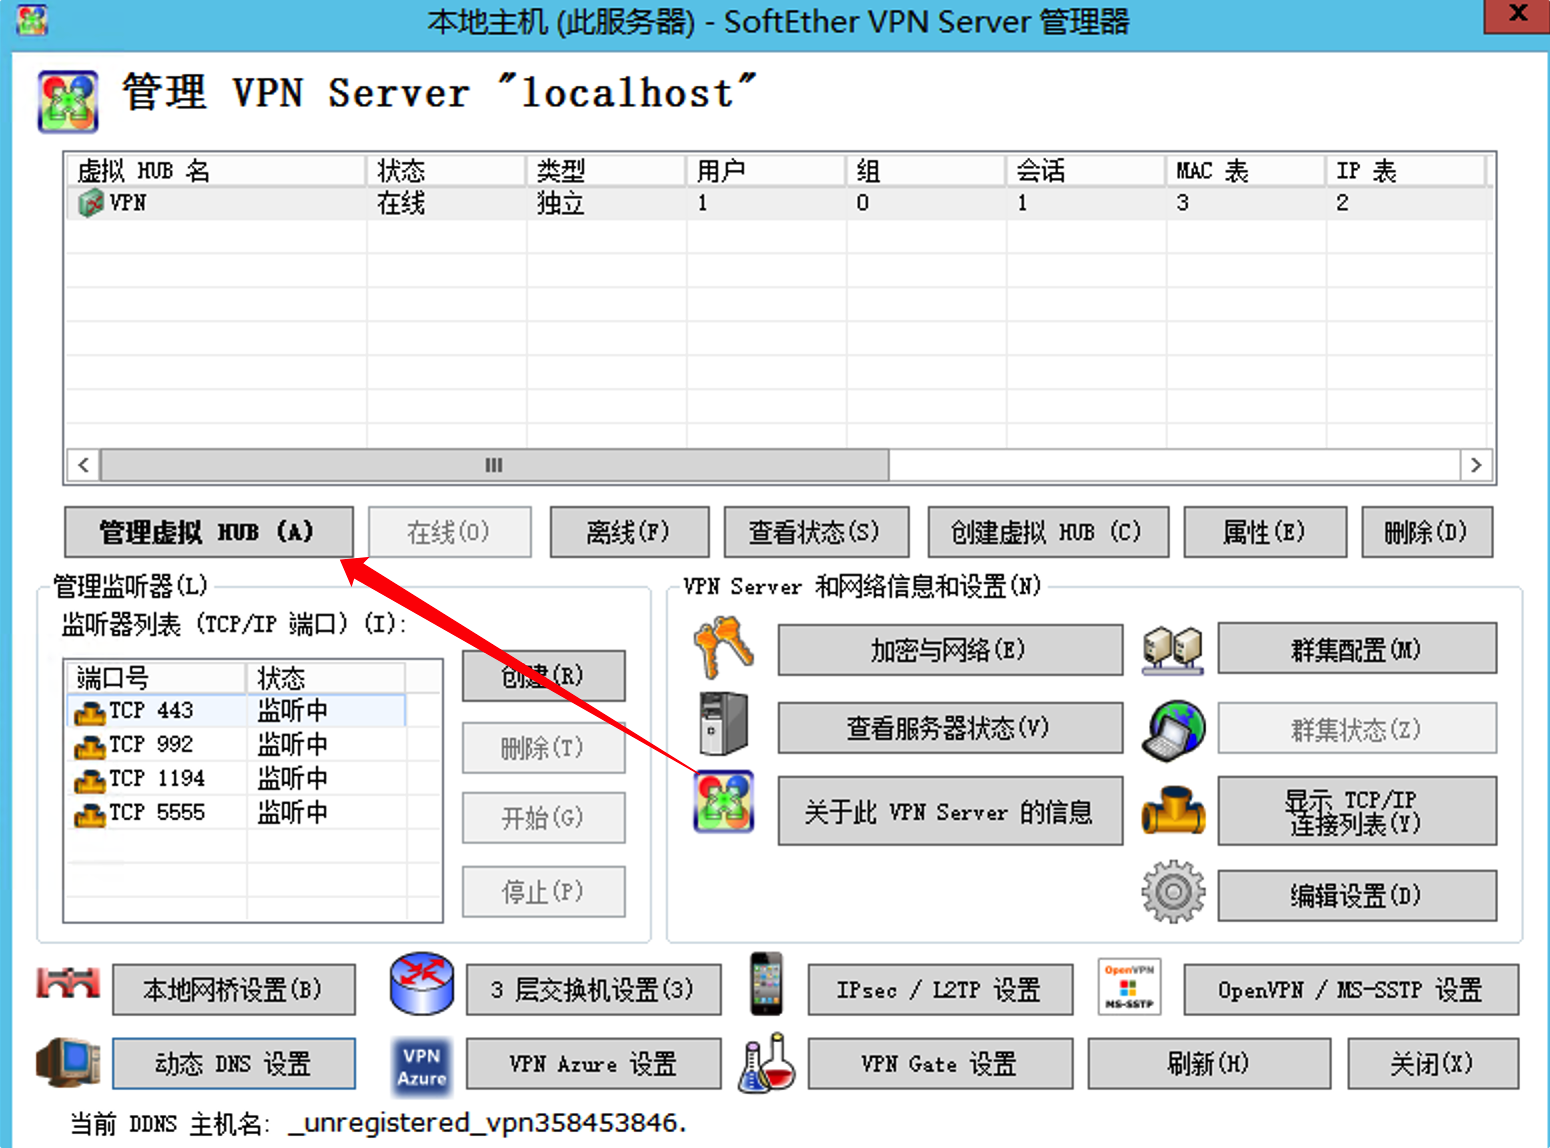
Task: Open hub 属性(E)
Action: tap(1265, 532)
